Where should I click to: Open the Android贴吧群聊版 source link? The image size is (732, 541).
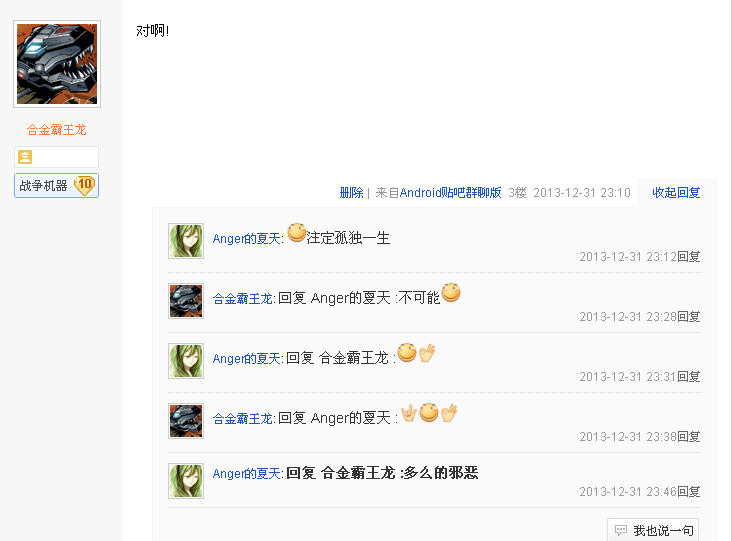[450, 193]
